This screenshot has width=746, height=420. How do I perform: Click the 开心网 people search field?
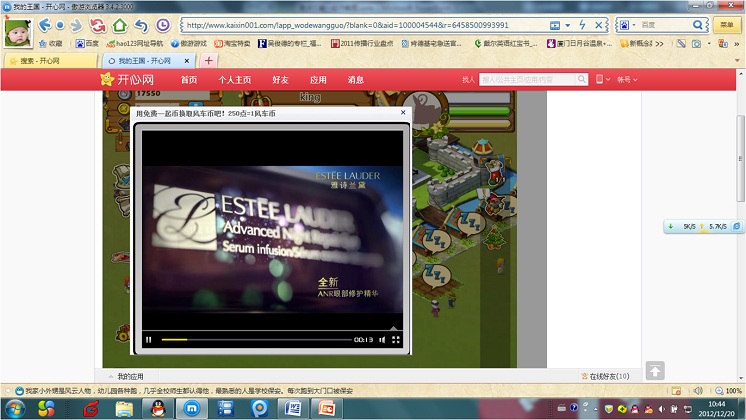click(x=528, y=79)
